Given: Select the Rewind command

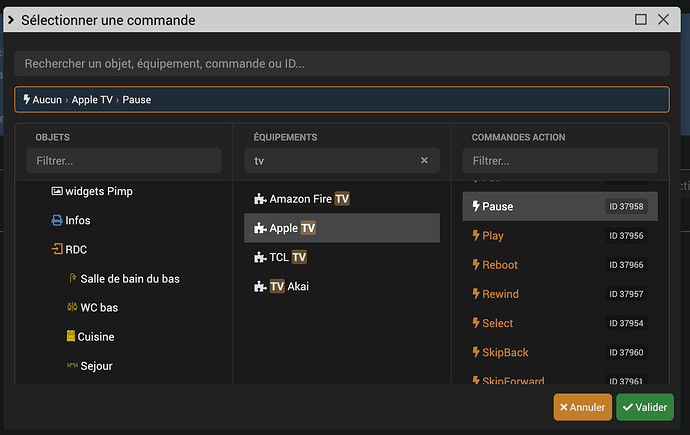Looking at the screenshot, I should 560,294.
